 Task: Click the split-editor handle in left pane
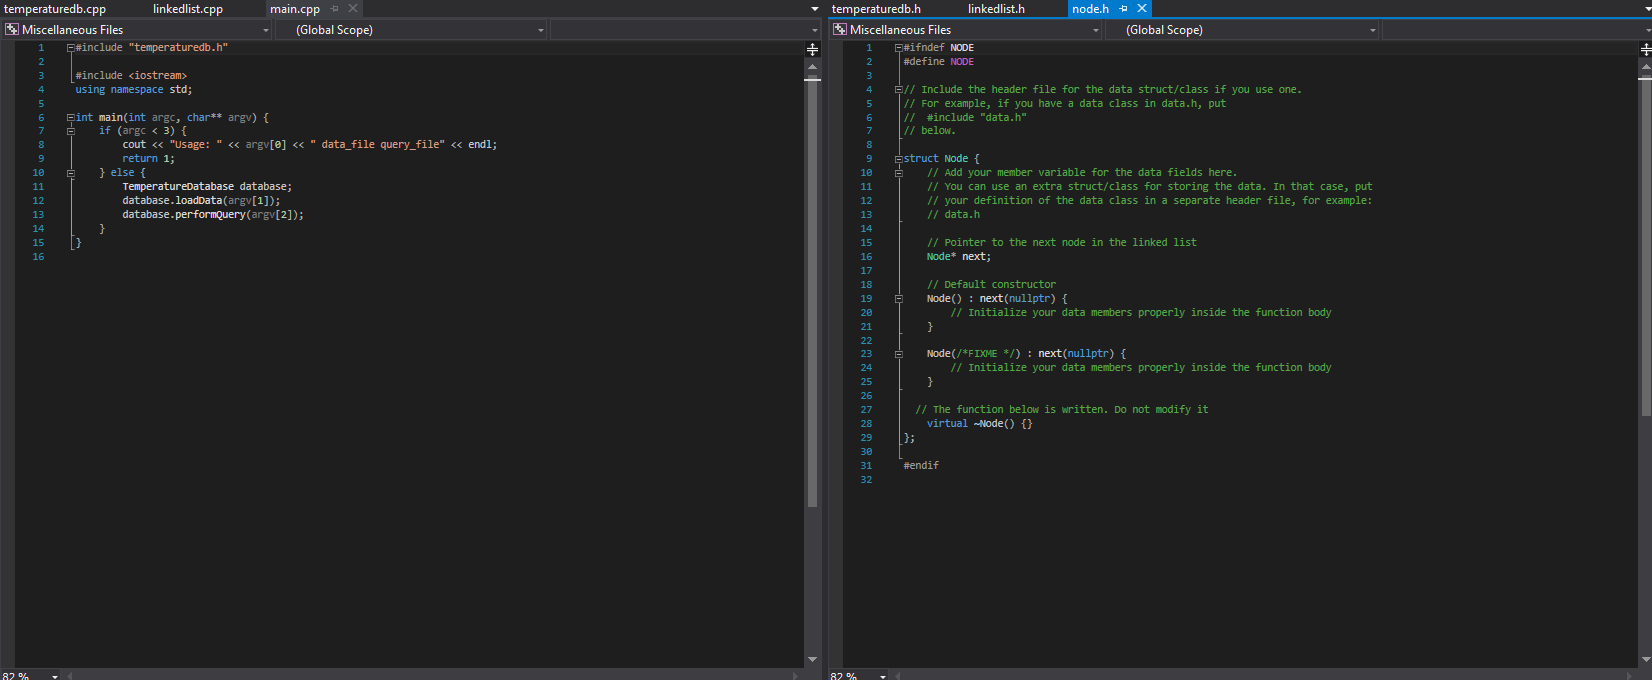point(812,49)
